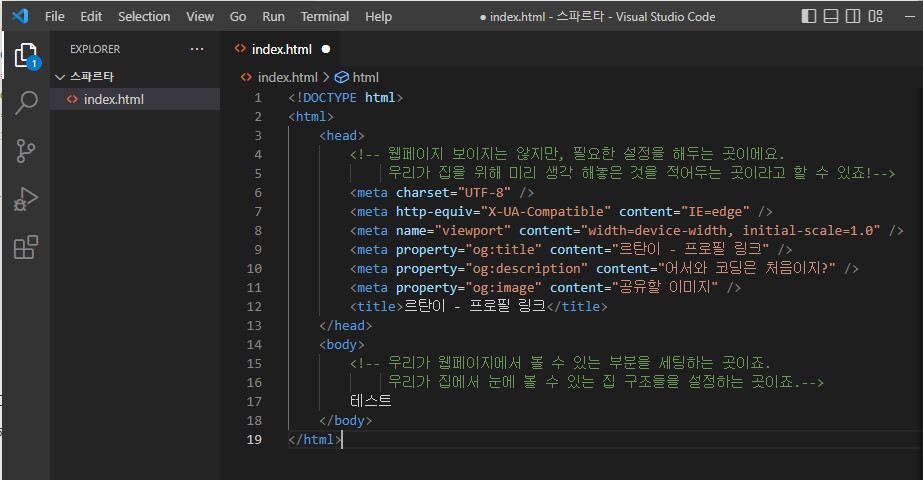The image size is (923, 480).
Task: Open Explorer's more actions ellipsis
Action: [197, 49]
